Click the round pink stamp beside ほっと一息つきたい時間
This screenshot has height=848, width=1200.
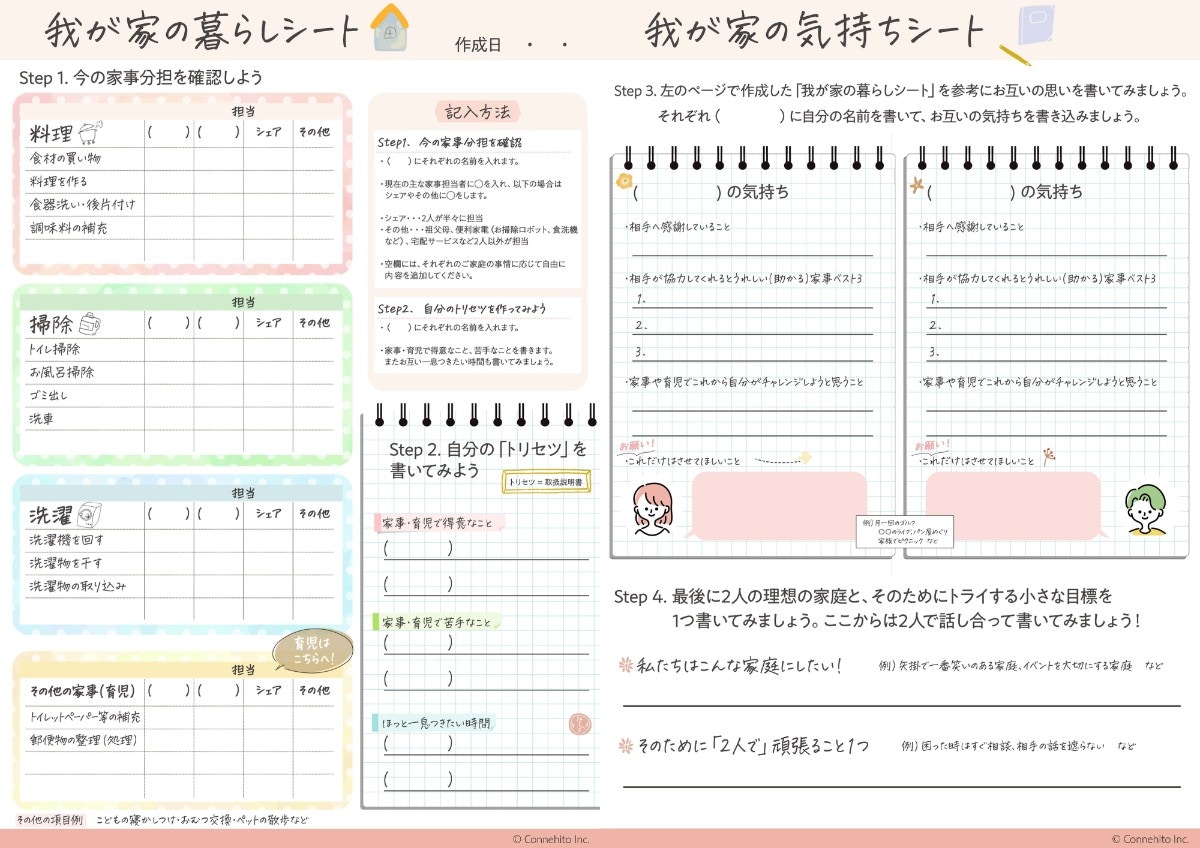tap(578, 724)
